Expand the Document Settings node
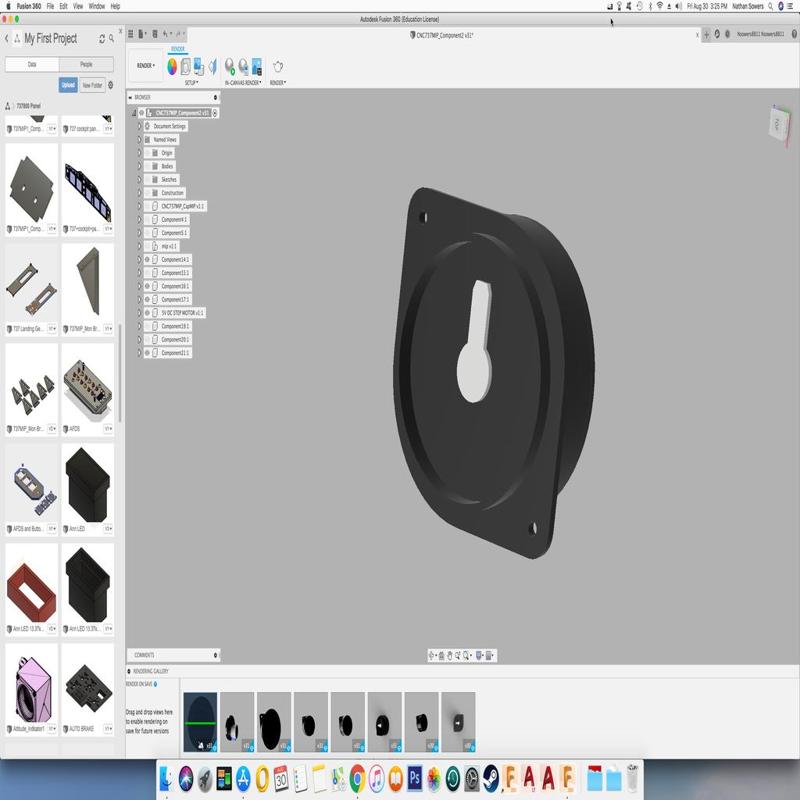Screen dimensions: 800x800 139,126
